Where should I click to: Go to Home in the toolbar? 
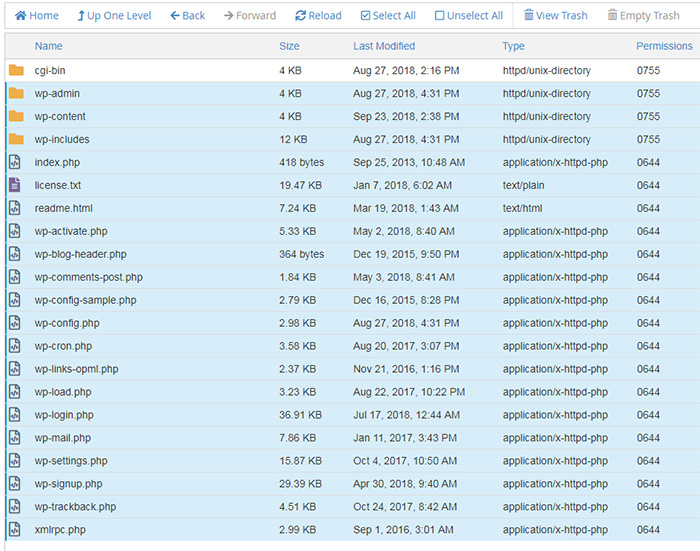[37, 16]
